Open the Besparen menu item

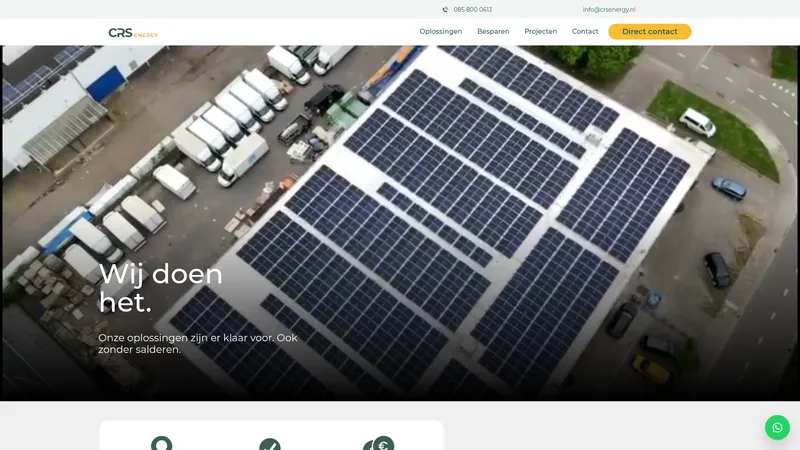point(493,32)
